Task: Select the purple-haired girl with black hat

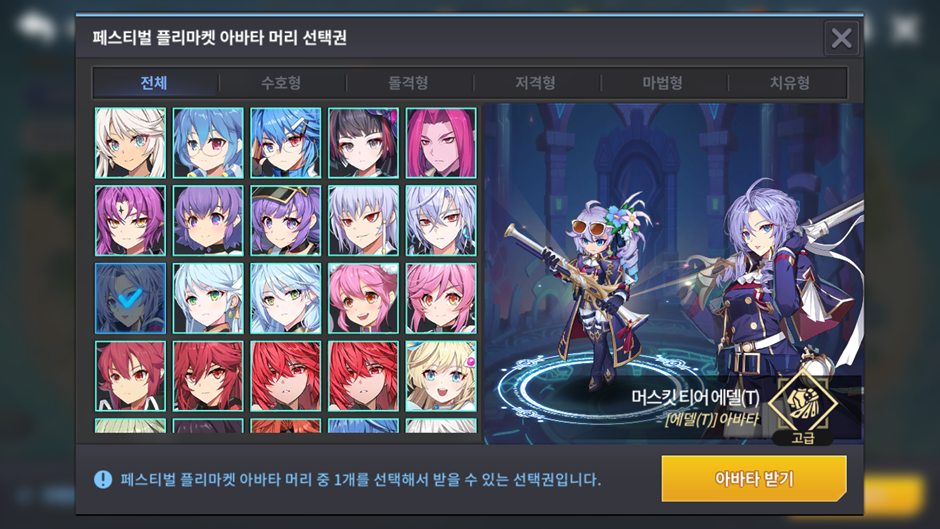Action: coord(285,221)
